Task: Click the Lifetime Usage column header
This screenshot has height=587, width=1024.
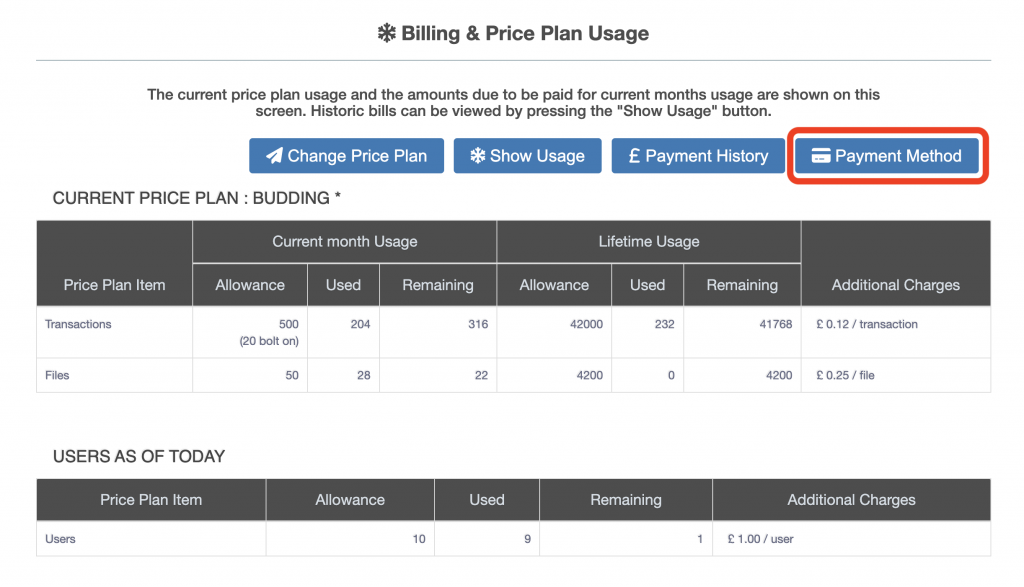Action: tap(649, 241)
